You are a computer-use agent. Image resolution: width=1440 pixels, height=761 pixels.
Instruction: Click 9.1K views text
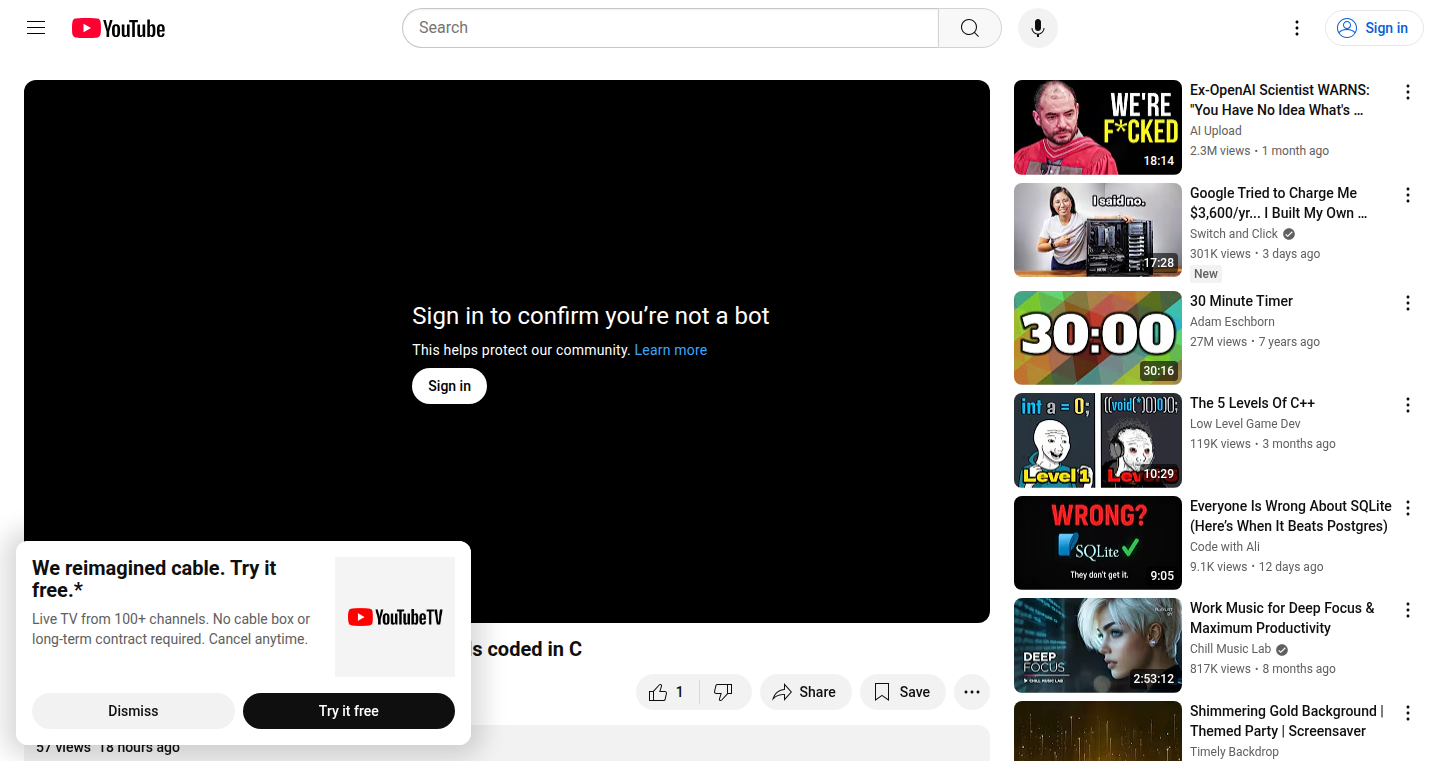[1218, 567]
